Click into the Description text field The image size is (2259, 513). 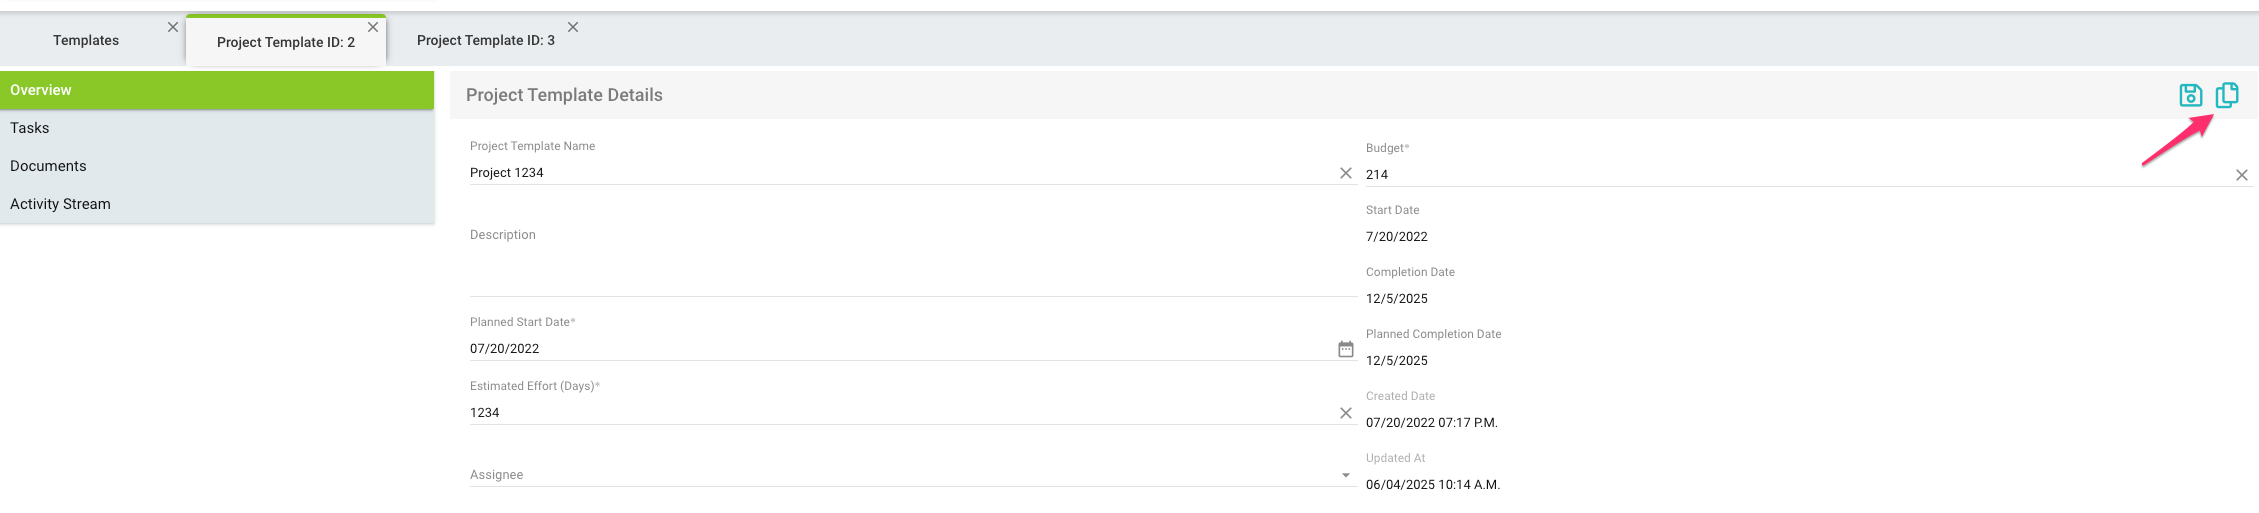(x=900, y=265)
